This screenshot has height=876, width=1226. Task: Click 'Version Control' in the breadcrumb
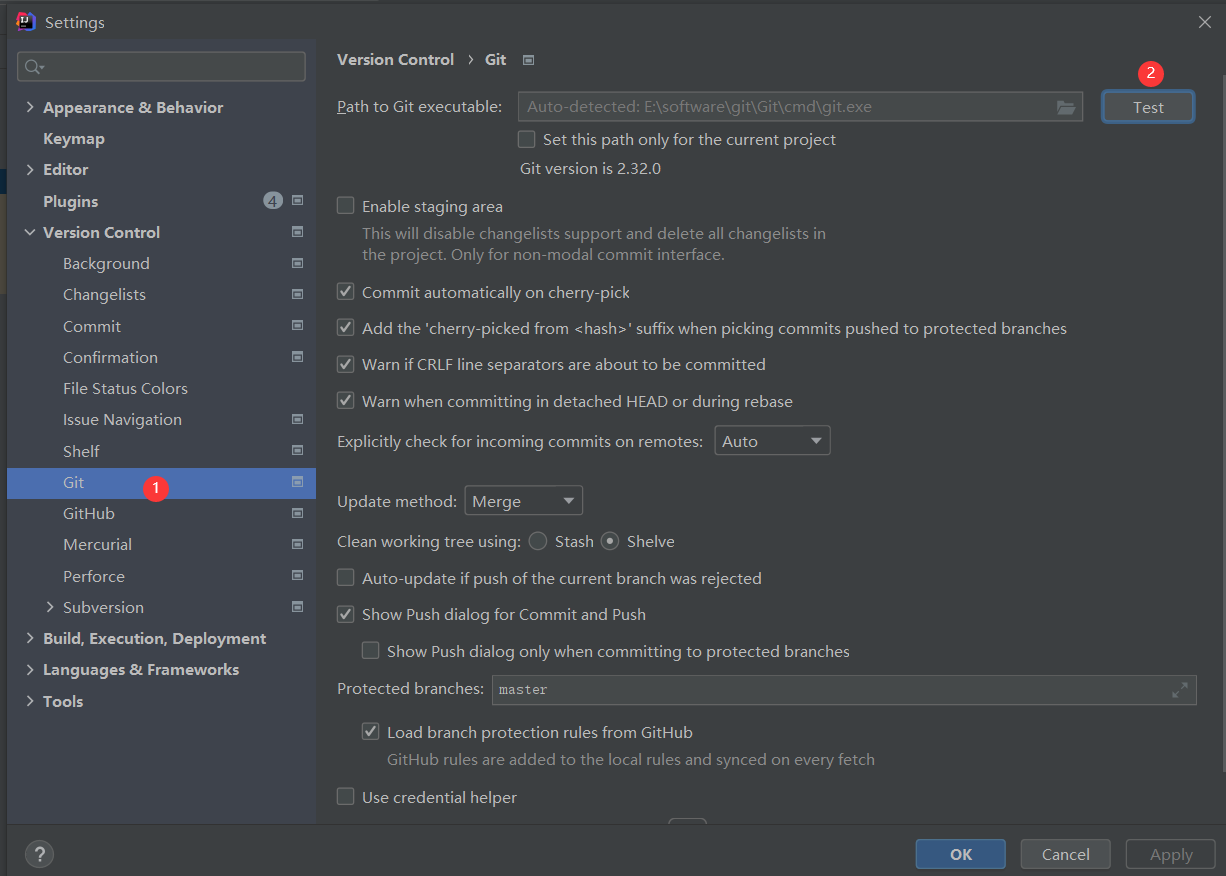(395, 60)
